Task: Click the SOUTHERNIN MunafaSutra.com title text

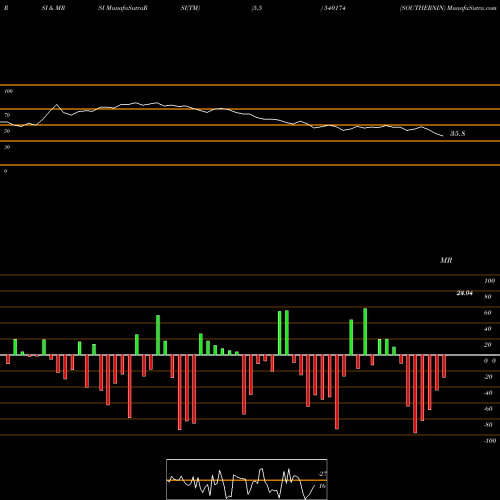Action: (x=448, y=8)
